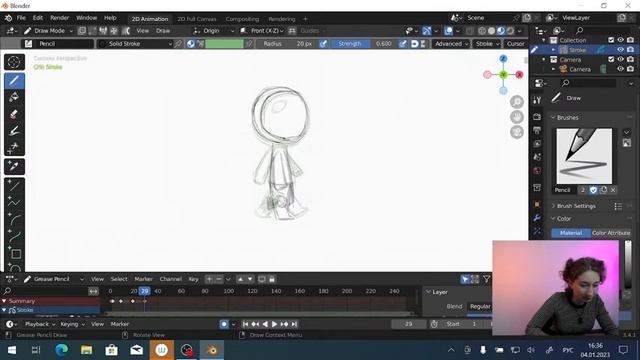This screenshot has width=640, height=360.
Task: Select the Tint tool
Action: point(14,131)
